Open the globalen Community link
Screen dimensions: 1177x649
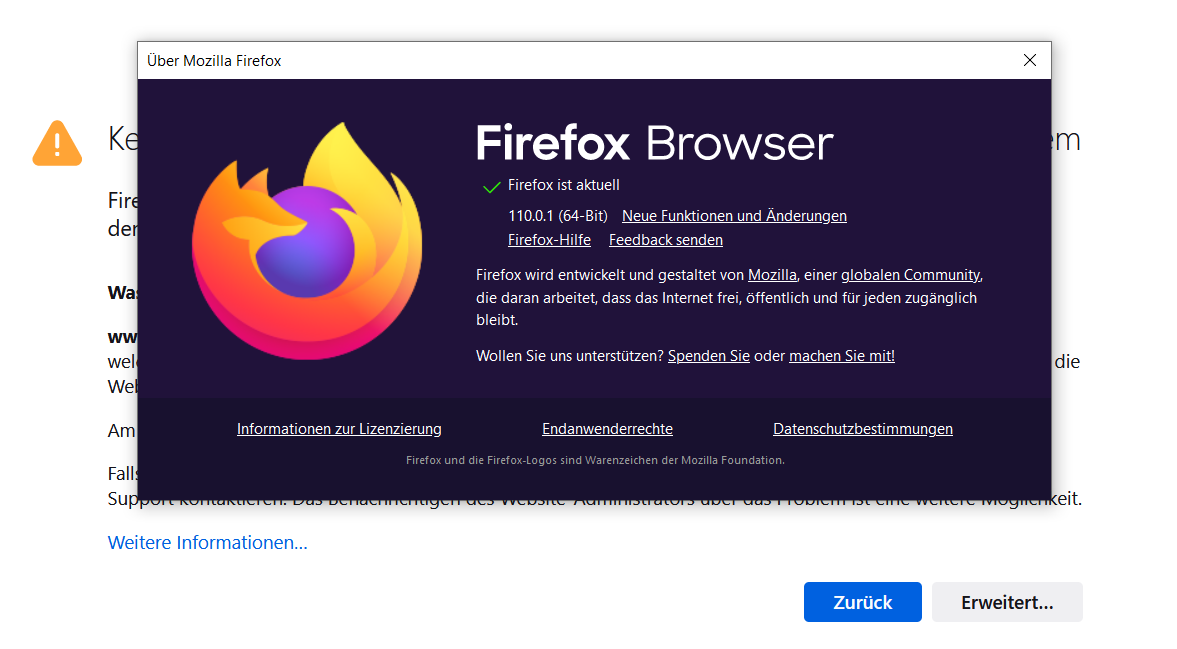pos(911,275)
